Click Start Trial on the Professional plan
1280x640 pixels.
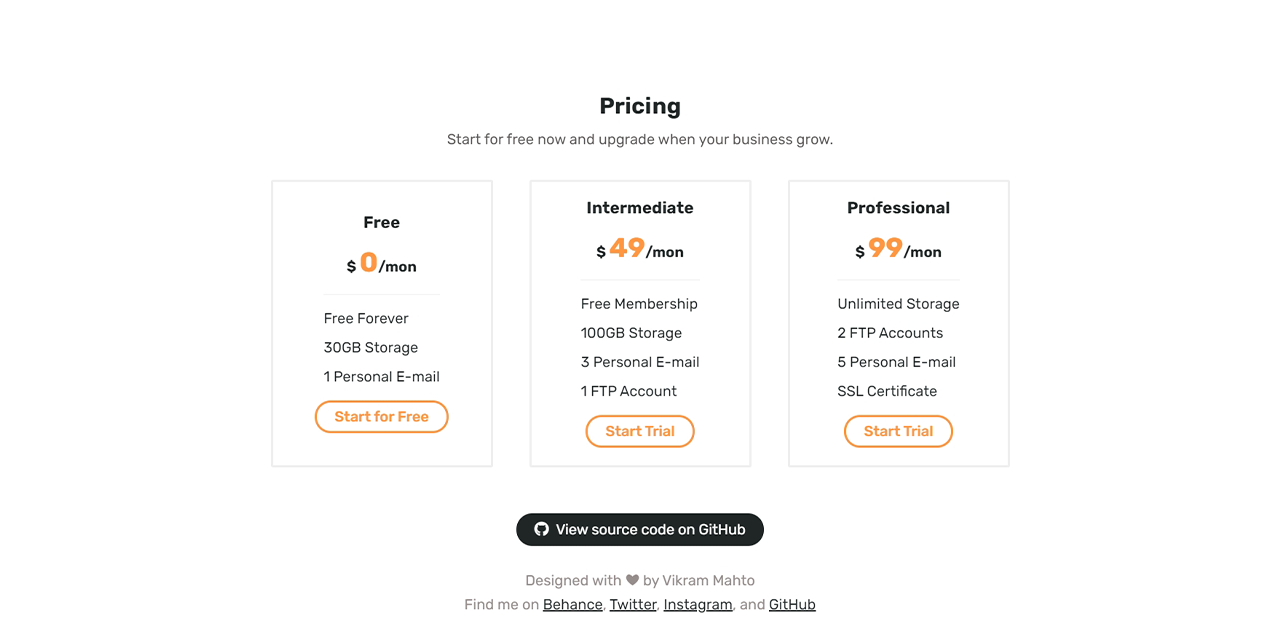click(898, 431)
